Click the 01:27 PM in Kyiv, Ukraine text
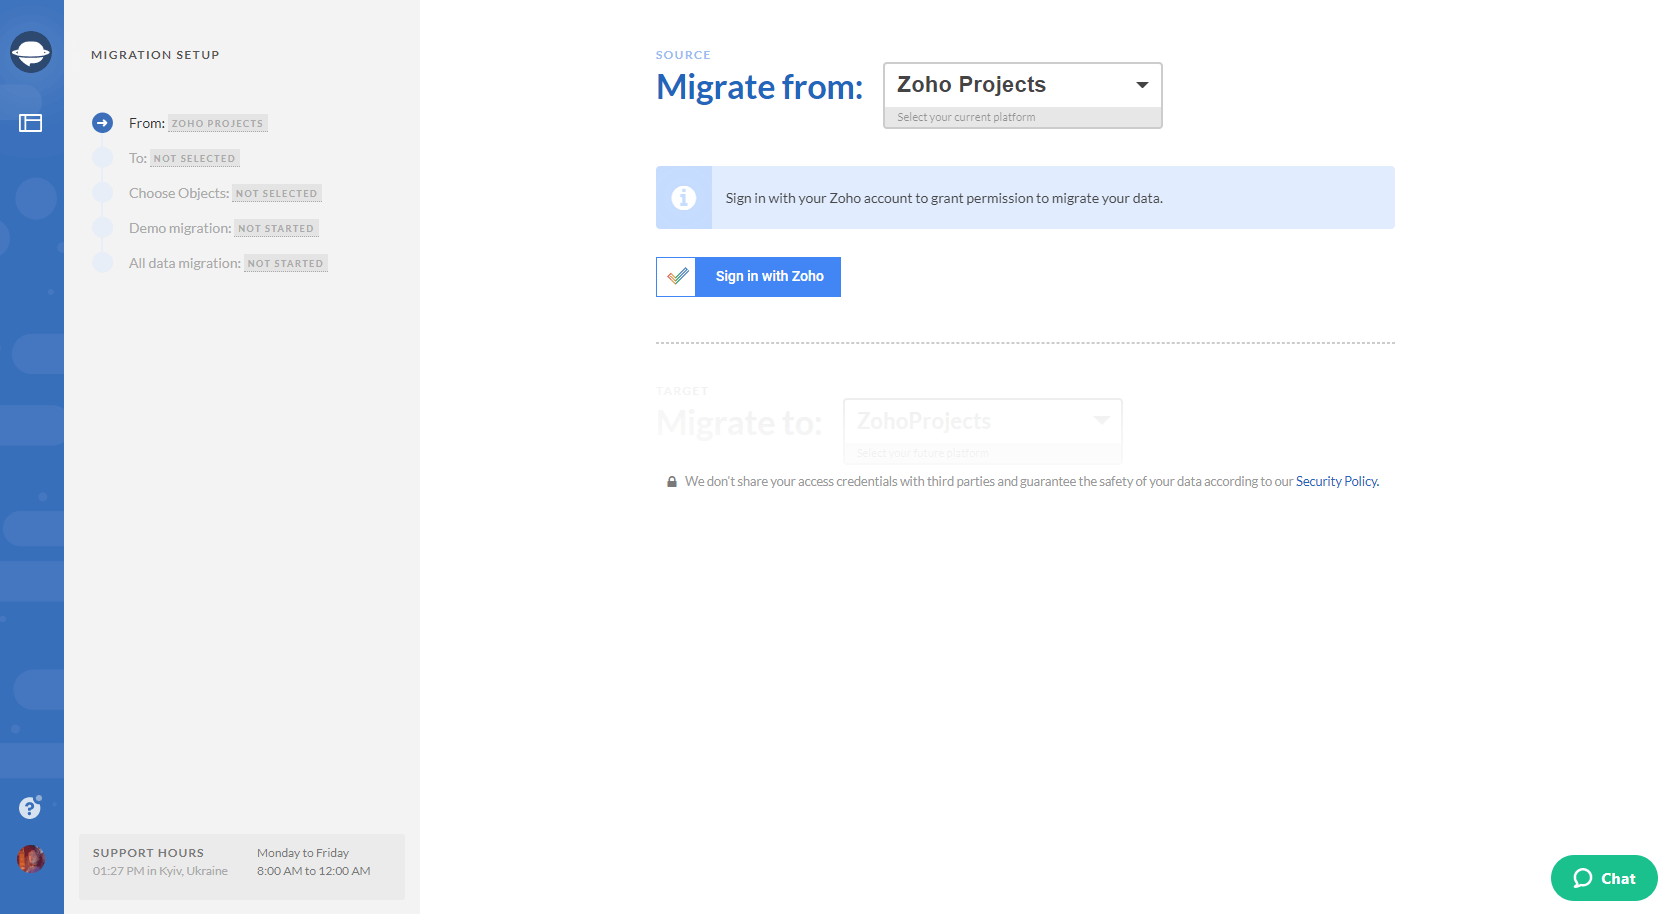Image resolution: width=1675 pixels, height=914 pixels. (x=160, y=871)
